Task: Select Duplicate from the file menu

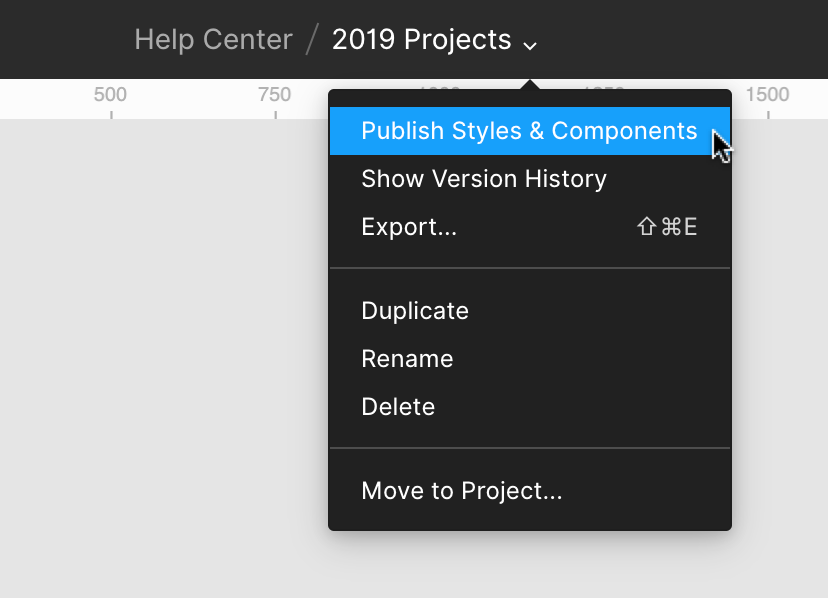Action: pyautogui.click(x=415, y=311)
